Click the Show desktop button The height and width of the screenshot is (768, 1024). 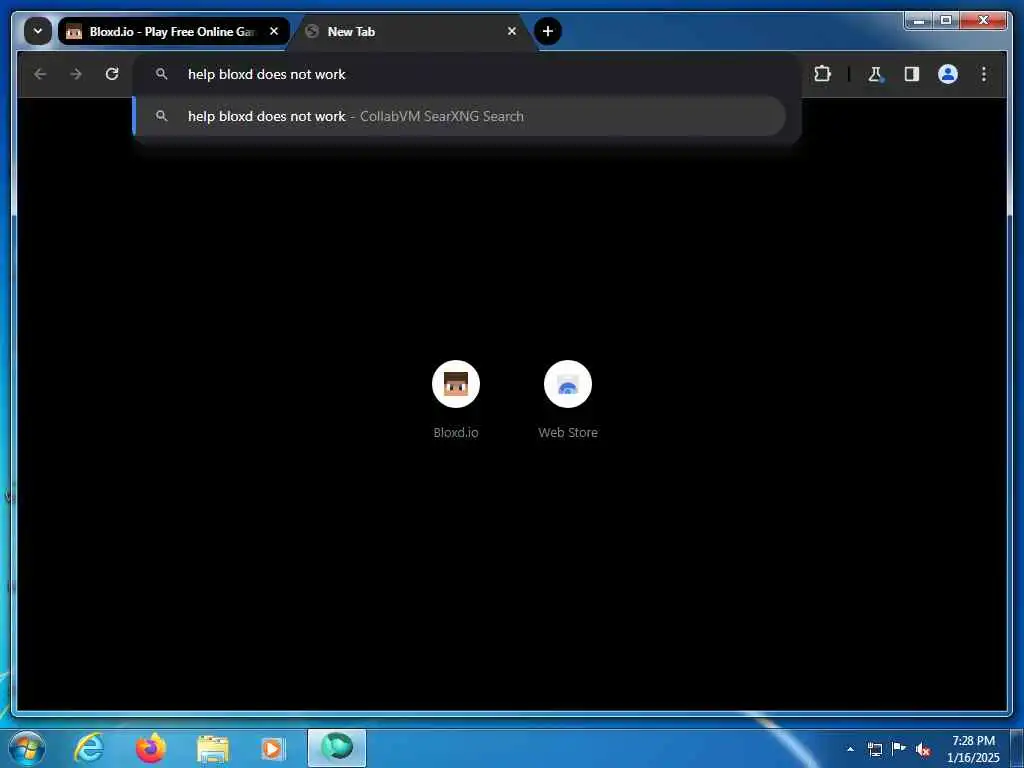point(1017,748)
